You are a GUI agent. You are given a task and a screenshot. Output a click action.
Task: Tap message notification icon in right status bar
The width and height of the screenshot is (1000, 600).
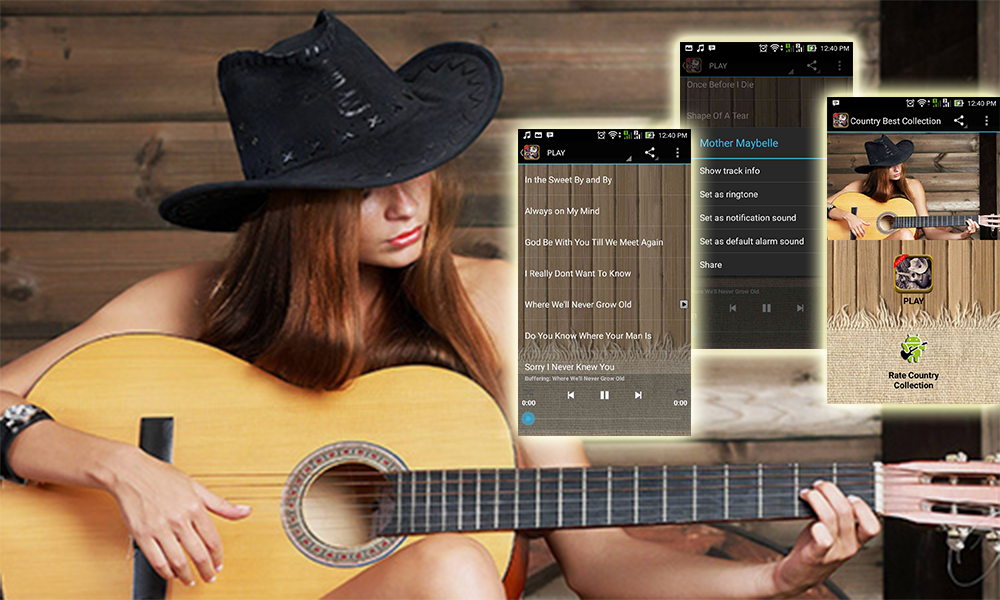[x=836, y=103]
